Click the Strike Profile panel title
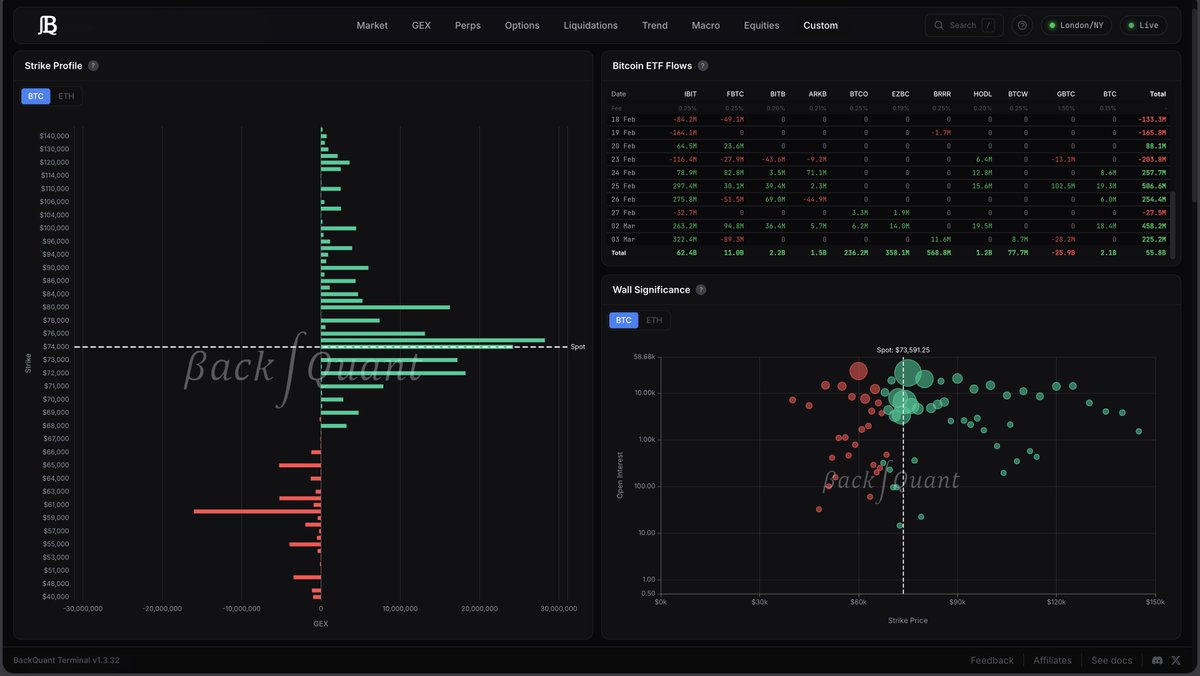The width and height of the screenshot is (1200, 676). coord(54,65)
